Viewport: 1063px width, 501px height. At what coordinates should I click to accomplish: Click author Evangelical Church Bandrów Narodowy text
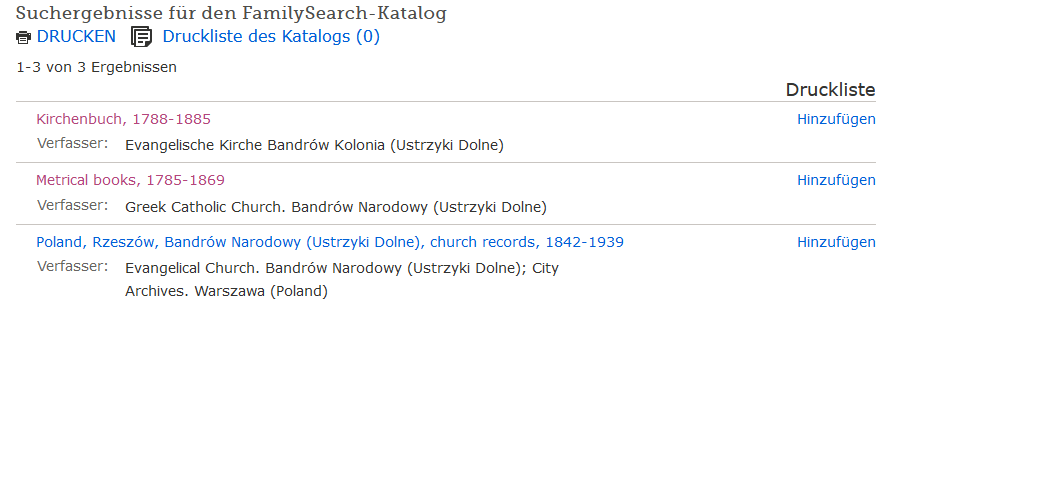pyautogui.click(x=342, y=268)
